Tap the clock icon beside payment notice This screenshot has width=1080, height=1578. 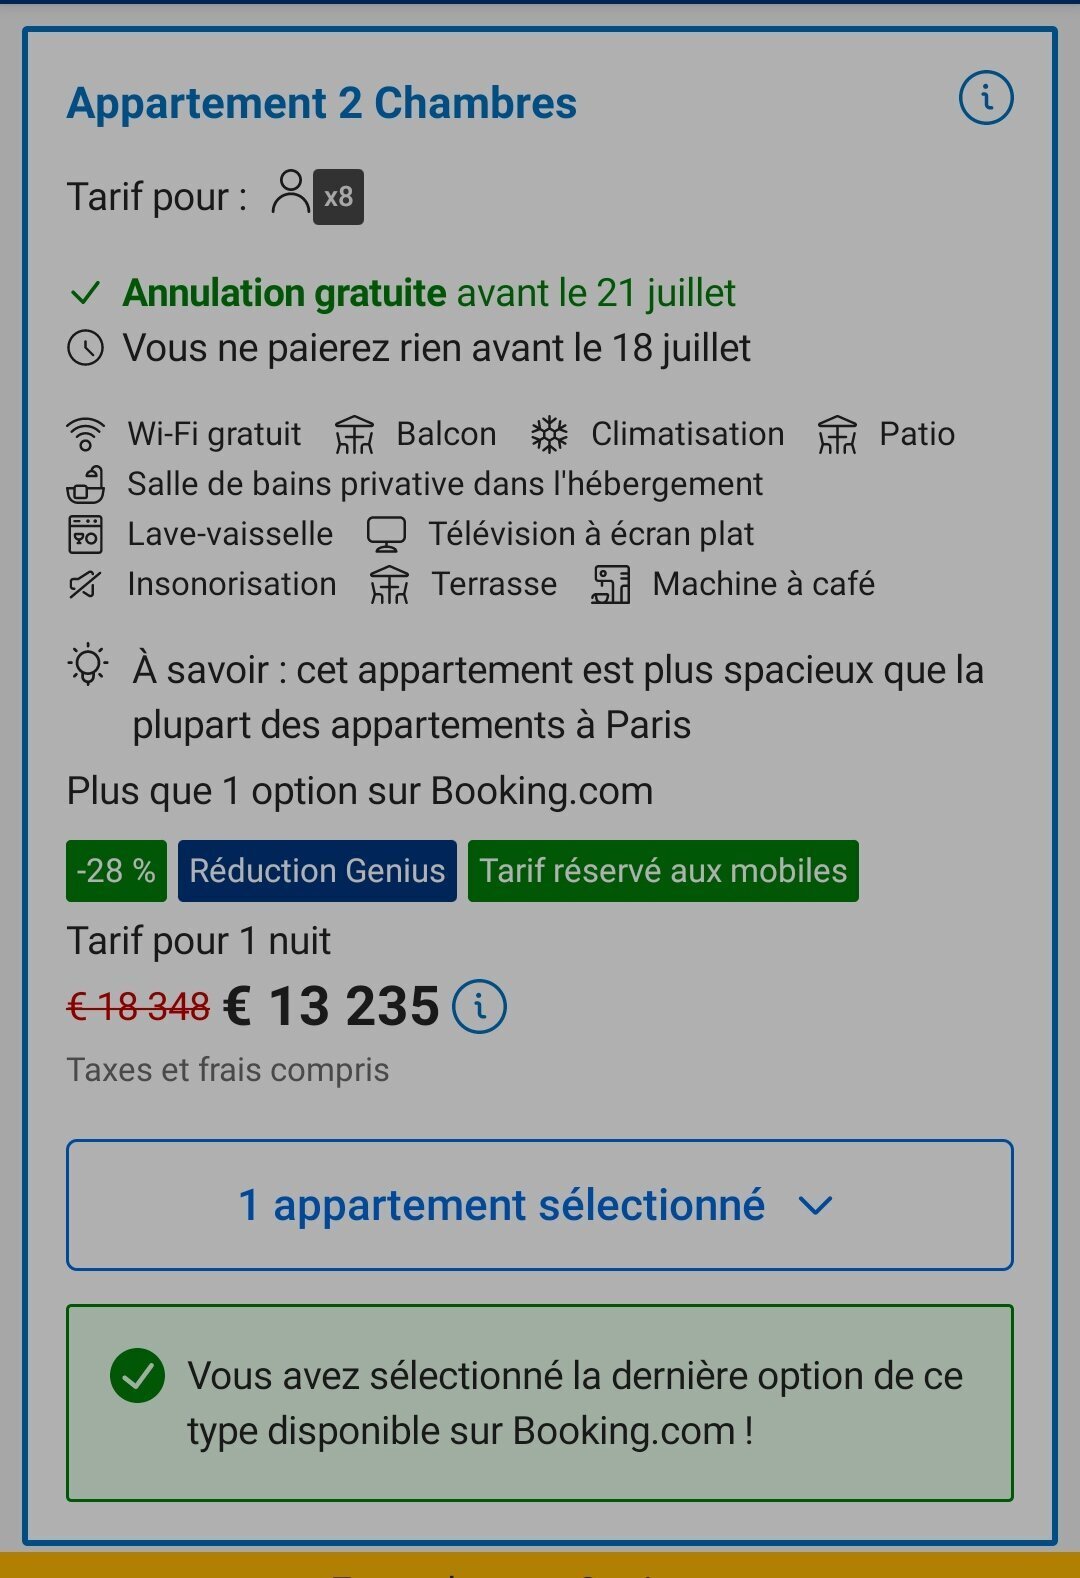85,348
